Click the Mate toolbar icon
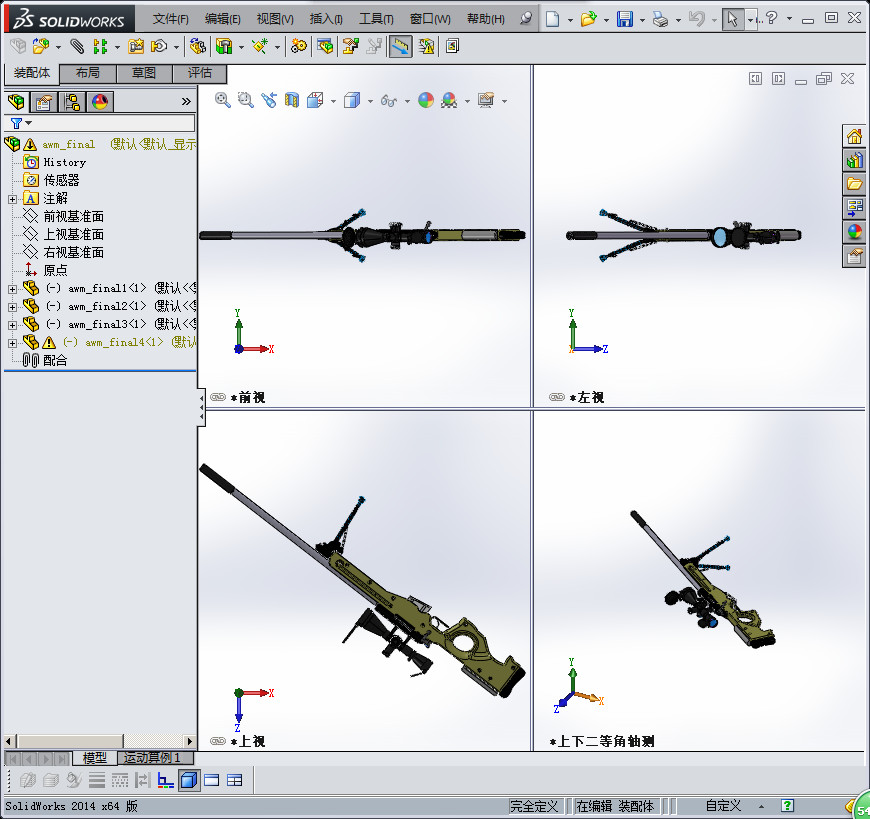 [x=76, y=45]
